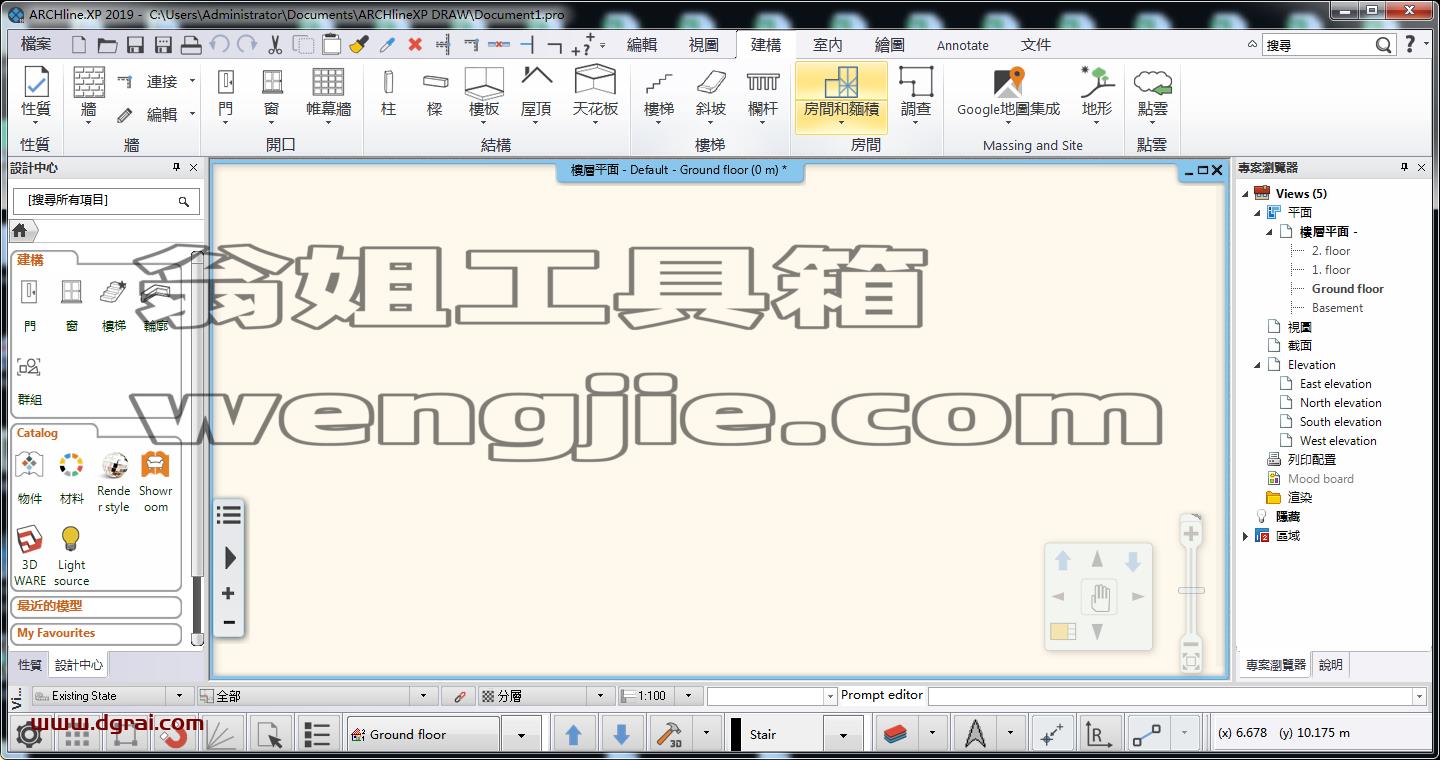
Task: Open the 地形 terrain tool
Action: (1097, 82)
